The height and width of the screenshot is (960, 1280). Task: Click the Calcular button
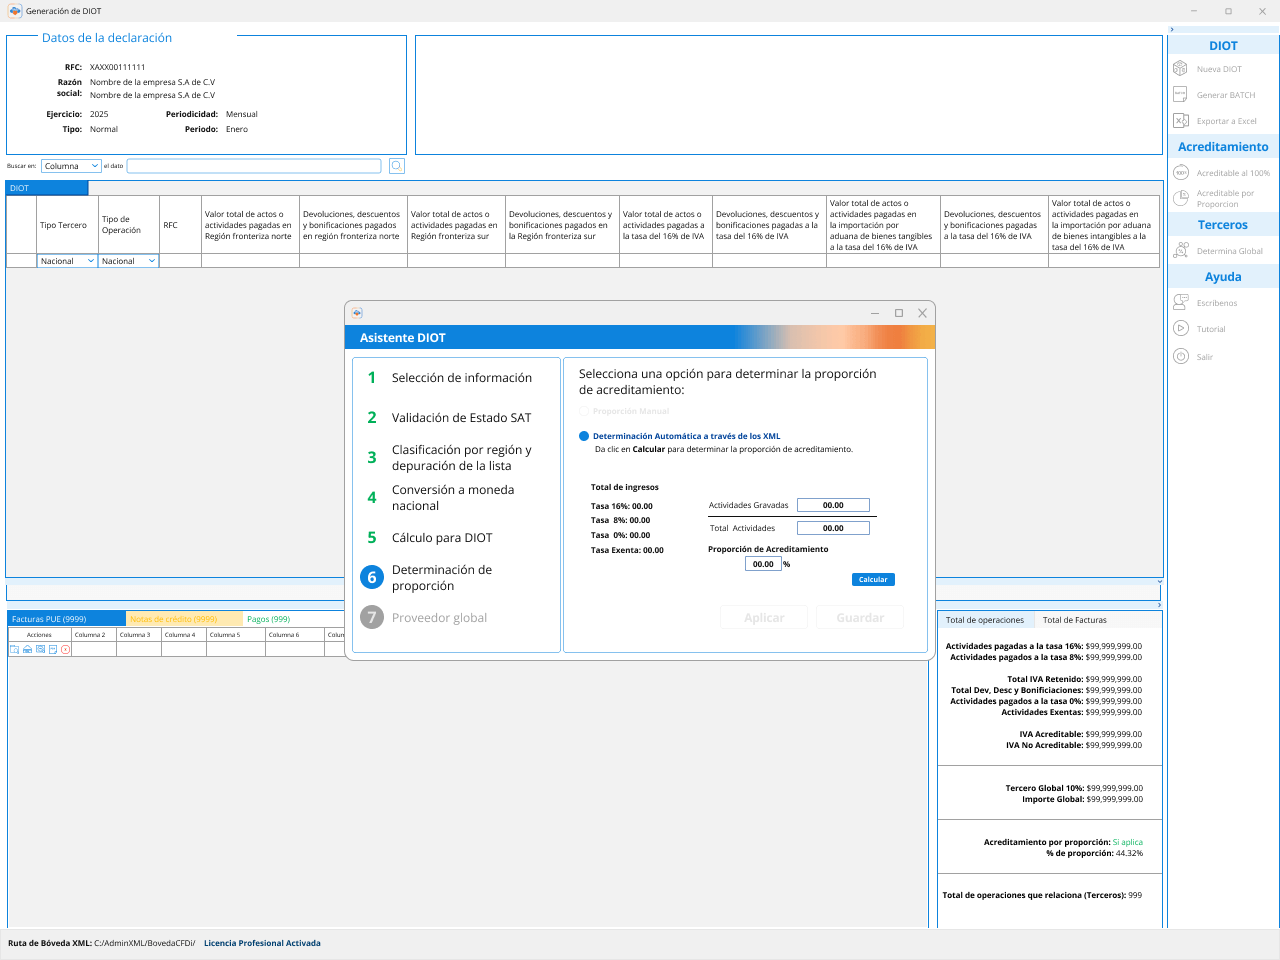click(873, 580)
